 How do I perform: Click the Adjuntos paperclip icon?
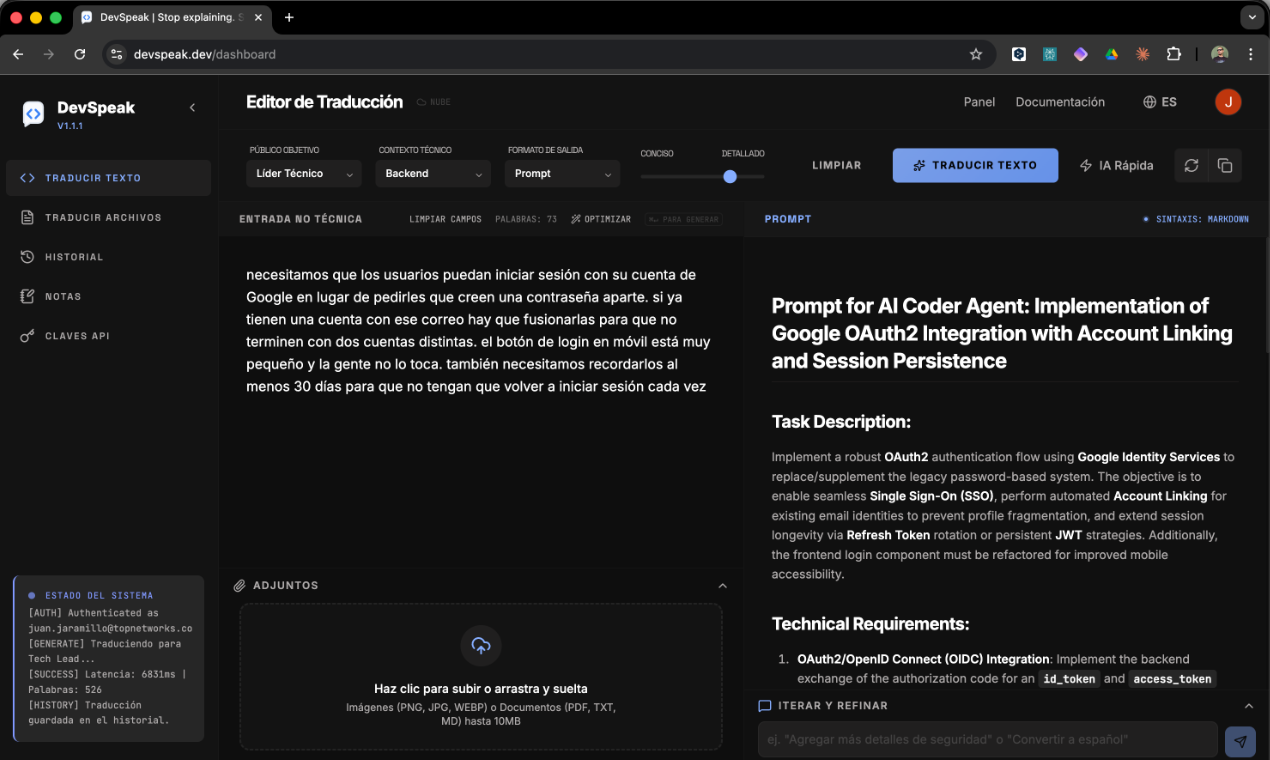pos(239,586)
